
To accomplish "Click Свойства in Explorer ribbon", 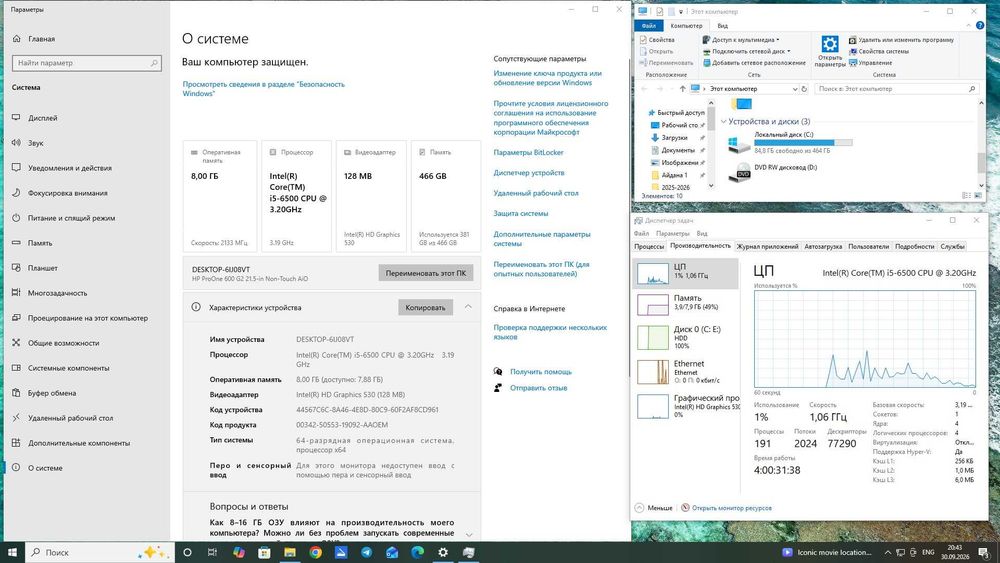I will pos(657,40).
